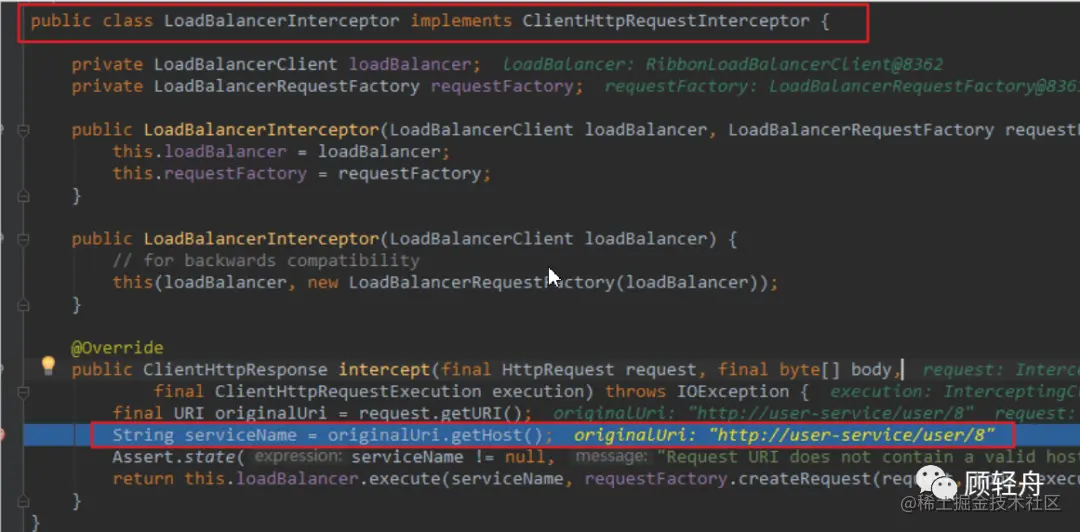Collapse the two-argument LoadBalancerInterceptor constructor fold marker

click(23, 130)
